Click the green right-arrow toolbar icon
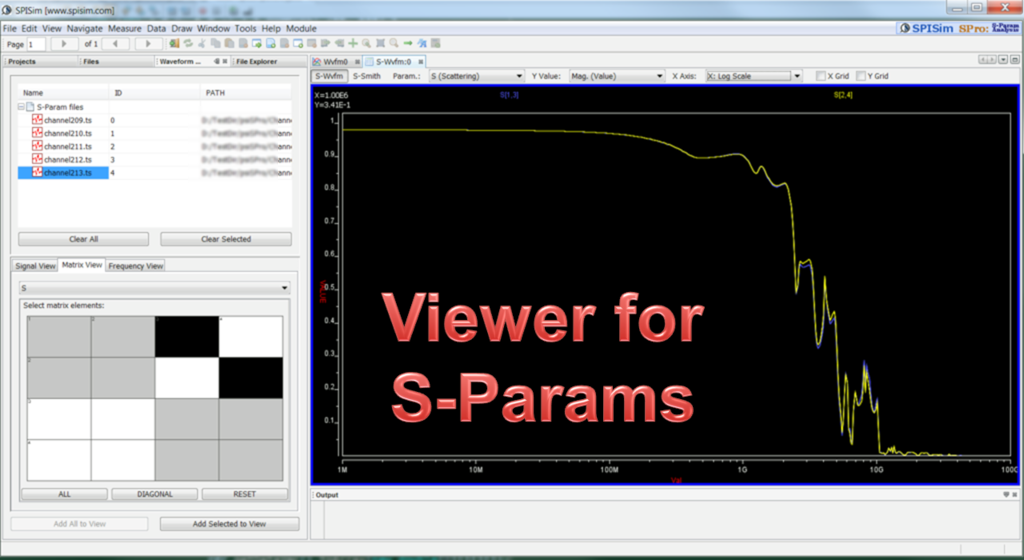 coord(408,44)
